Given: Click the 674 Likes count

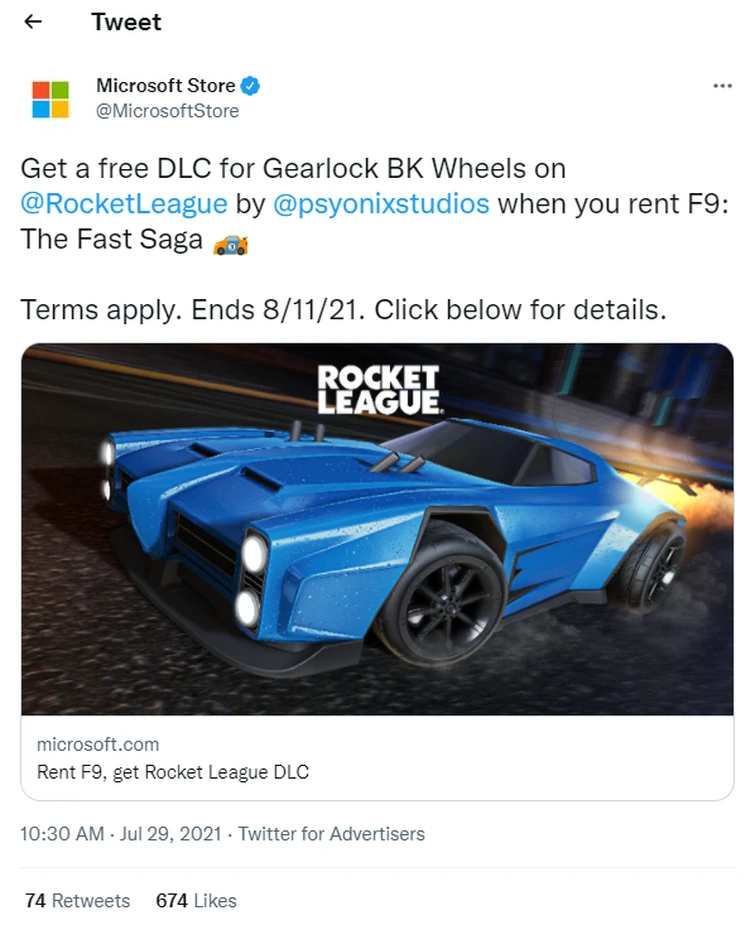Looking at the screenshot, I should click(x=196, y=900).
